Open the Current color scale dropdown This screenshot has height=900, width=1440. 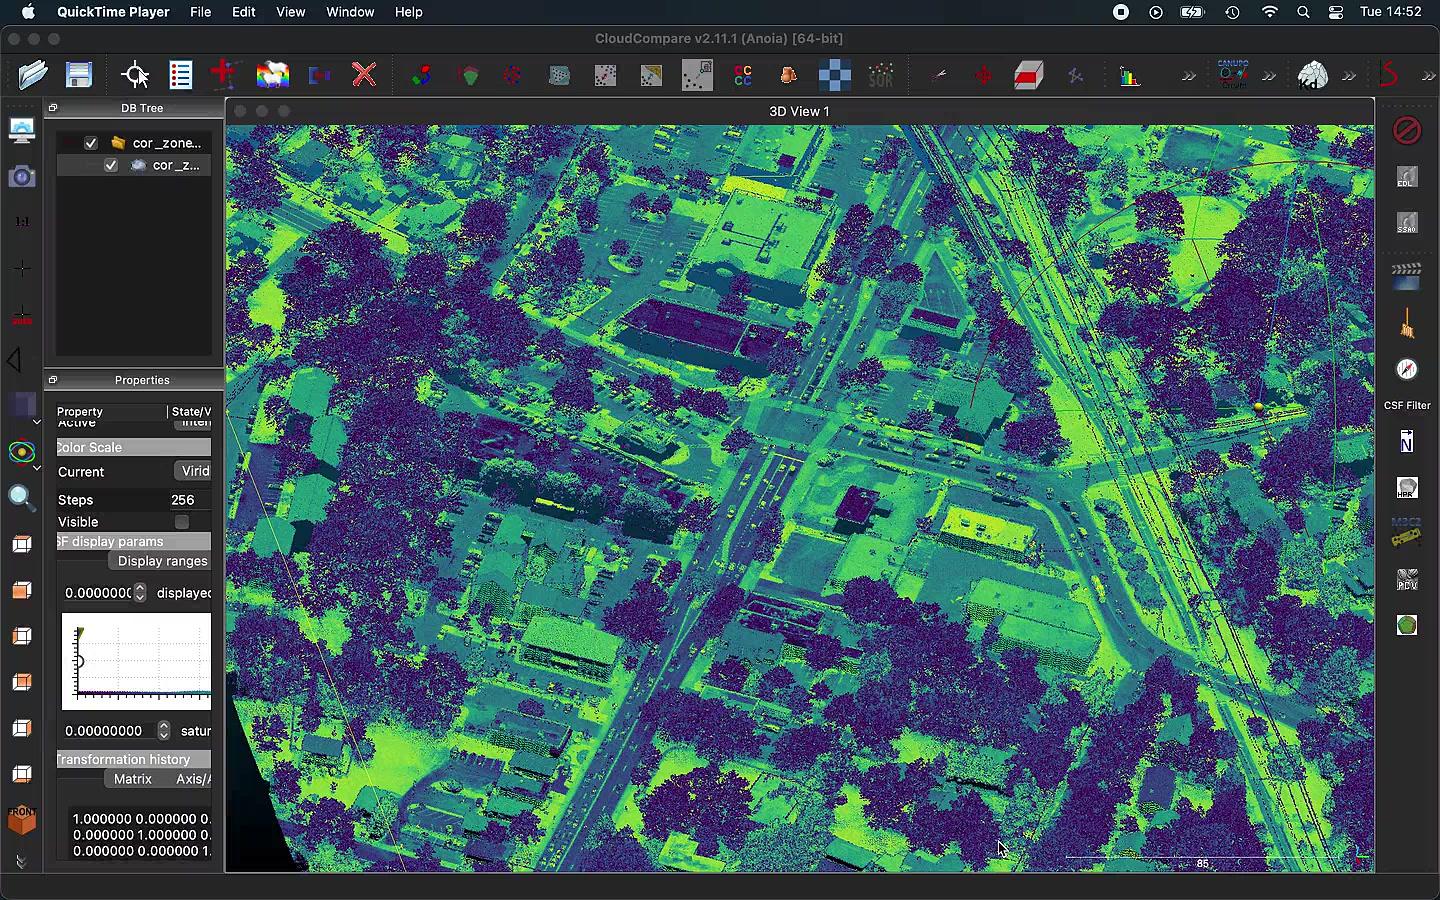pyautogui.click(x=193, y=471)
